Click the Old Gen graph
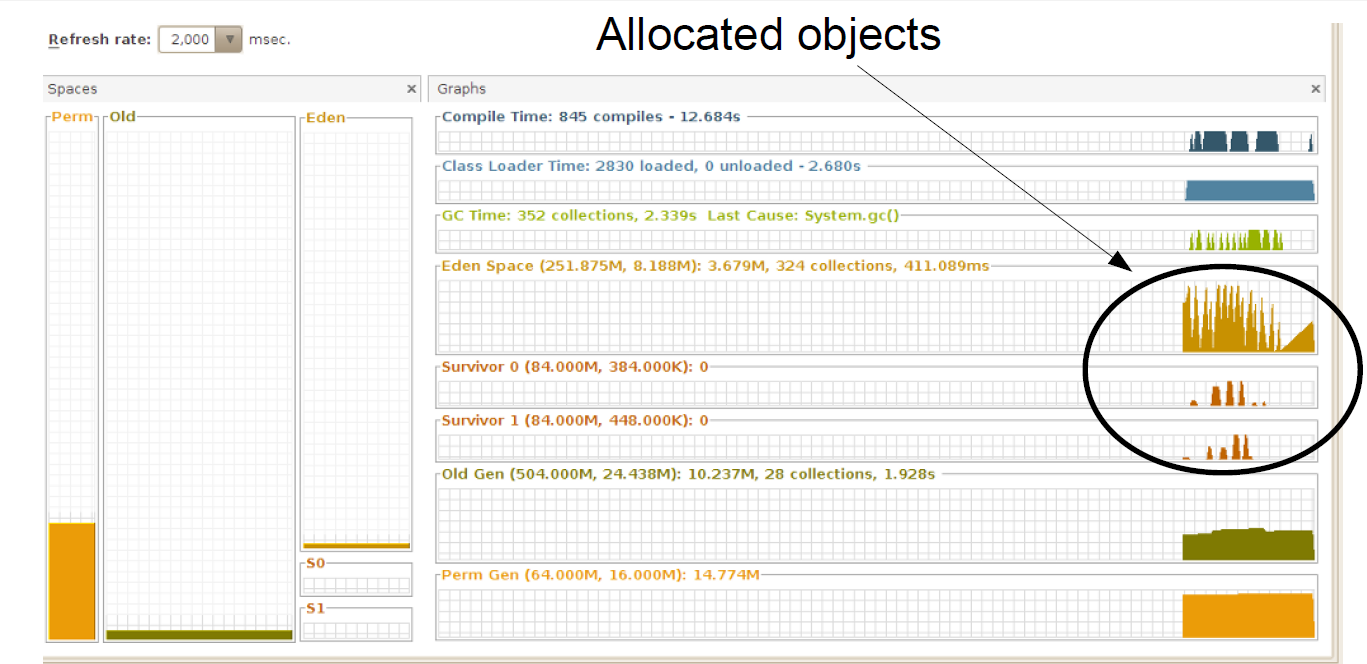 (x=876, y=524)
